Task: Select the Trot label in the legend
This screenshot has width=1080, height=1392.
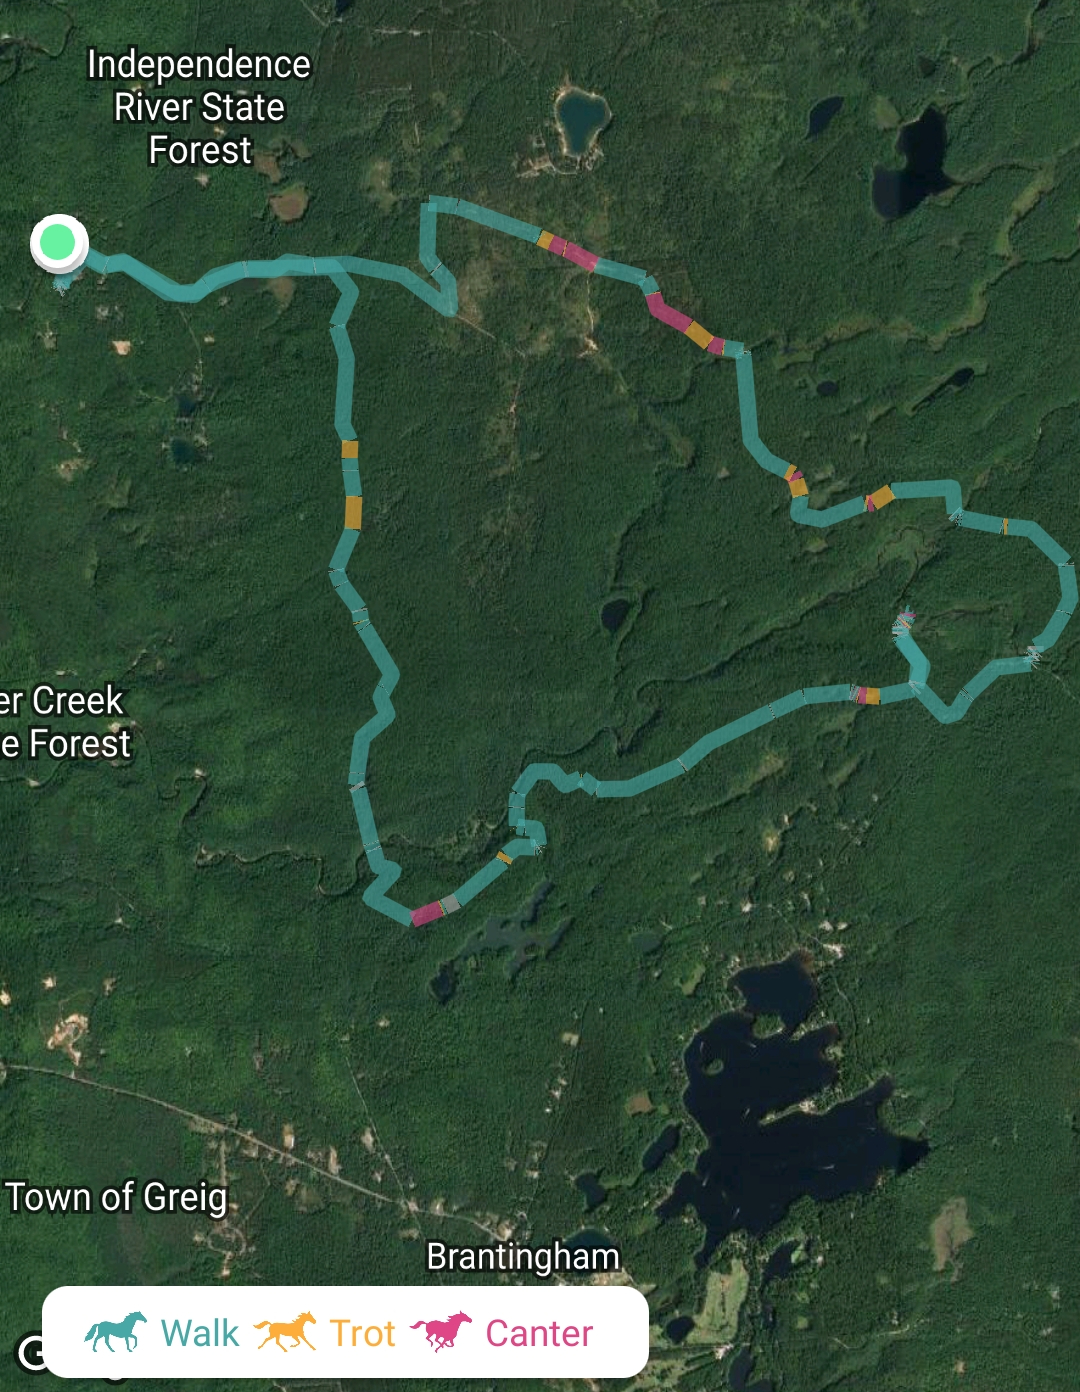Action: (x=363, y=1333)
